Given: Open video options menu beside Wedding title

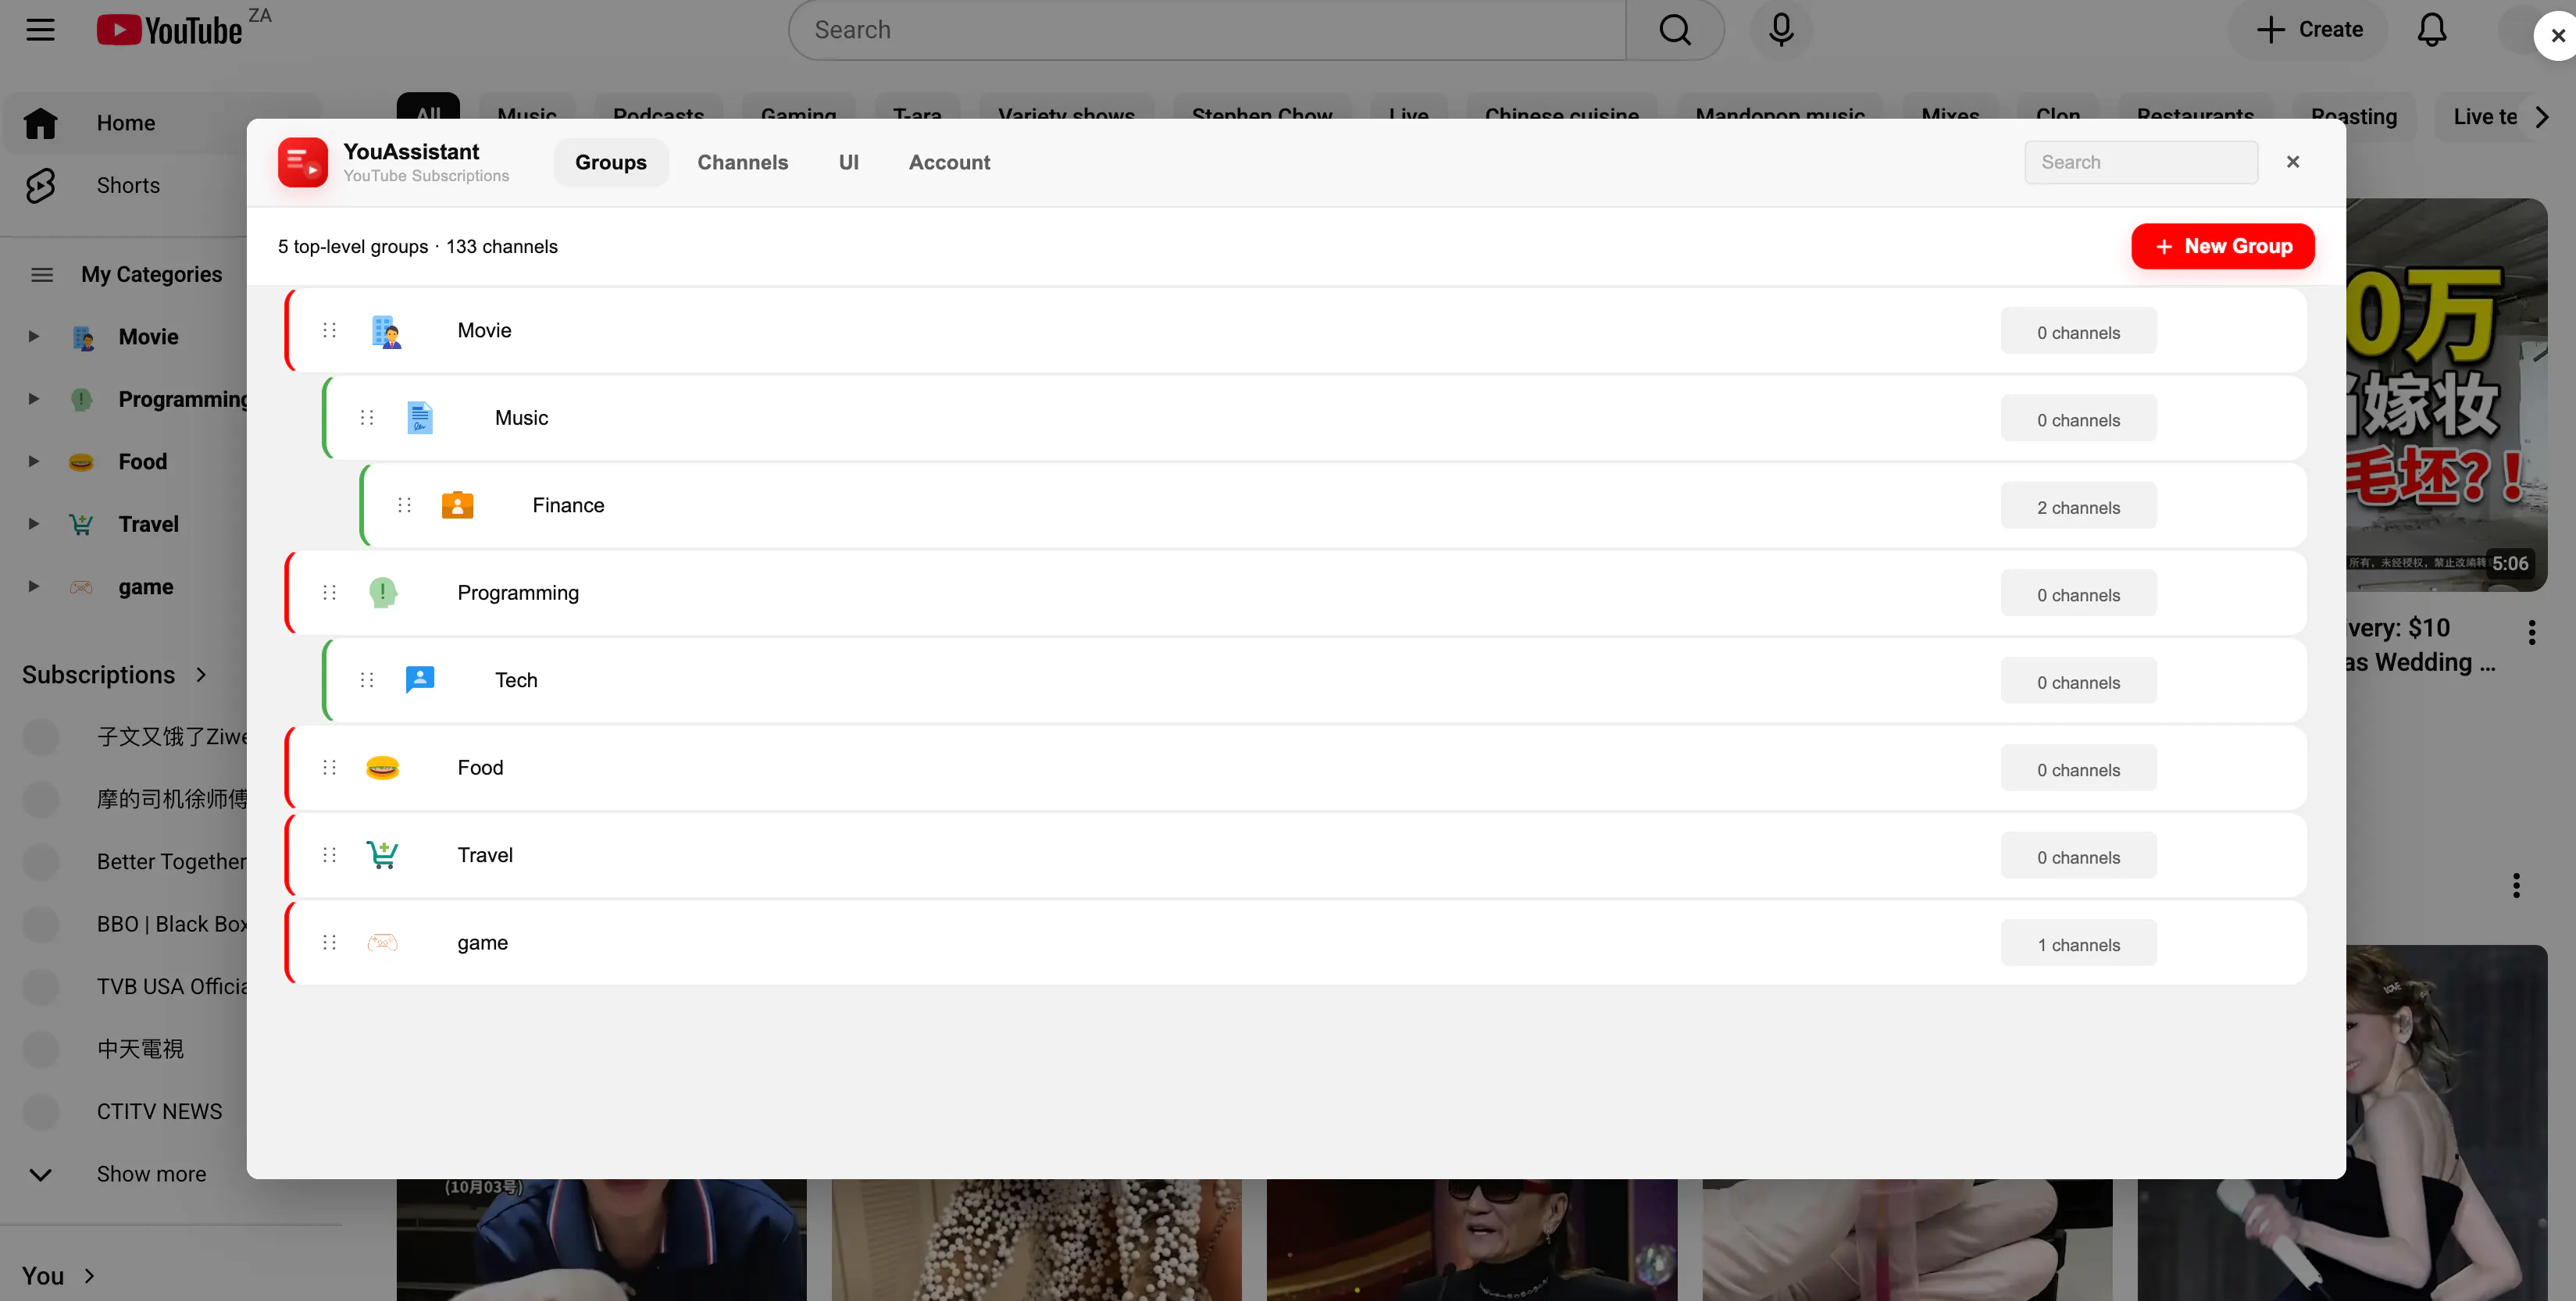Looking at the screenshot, I should pyautogui.click(x=2531, y=632).
